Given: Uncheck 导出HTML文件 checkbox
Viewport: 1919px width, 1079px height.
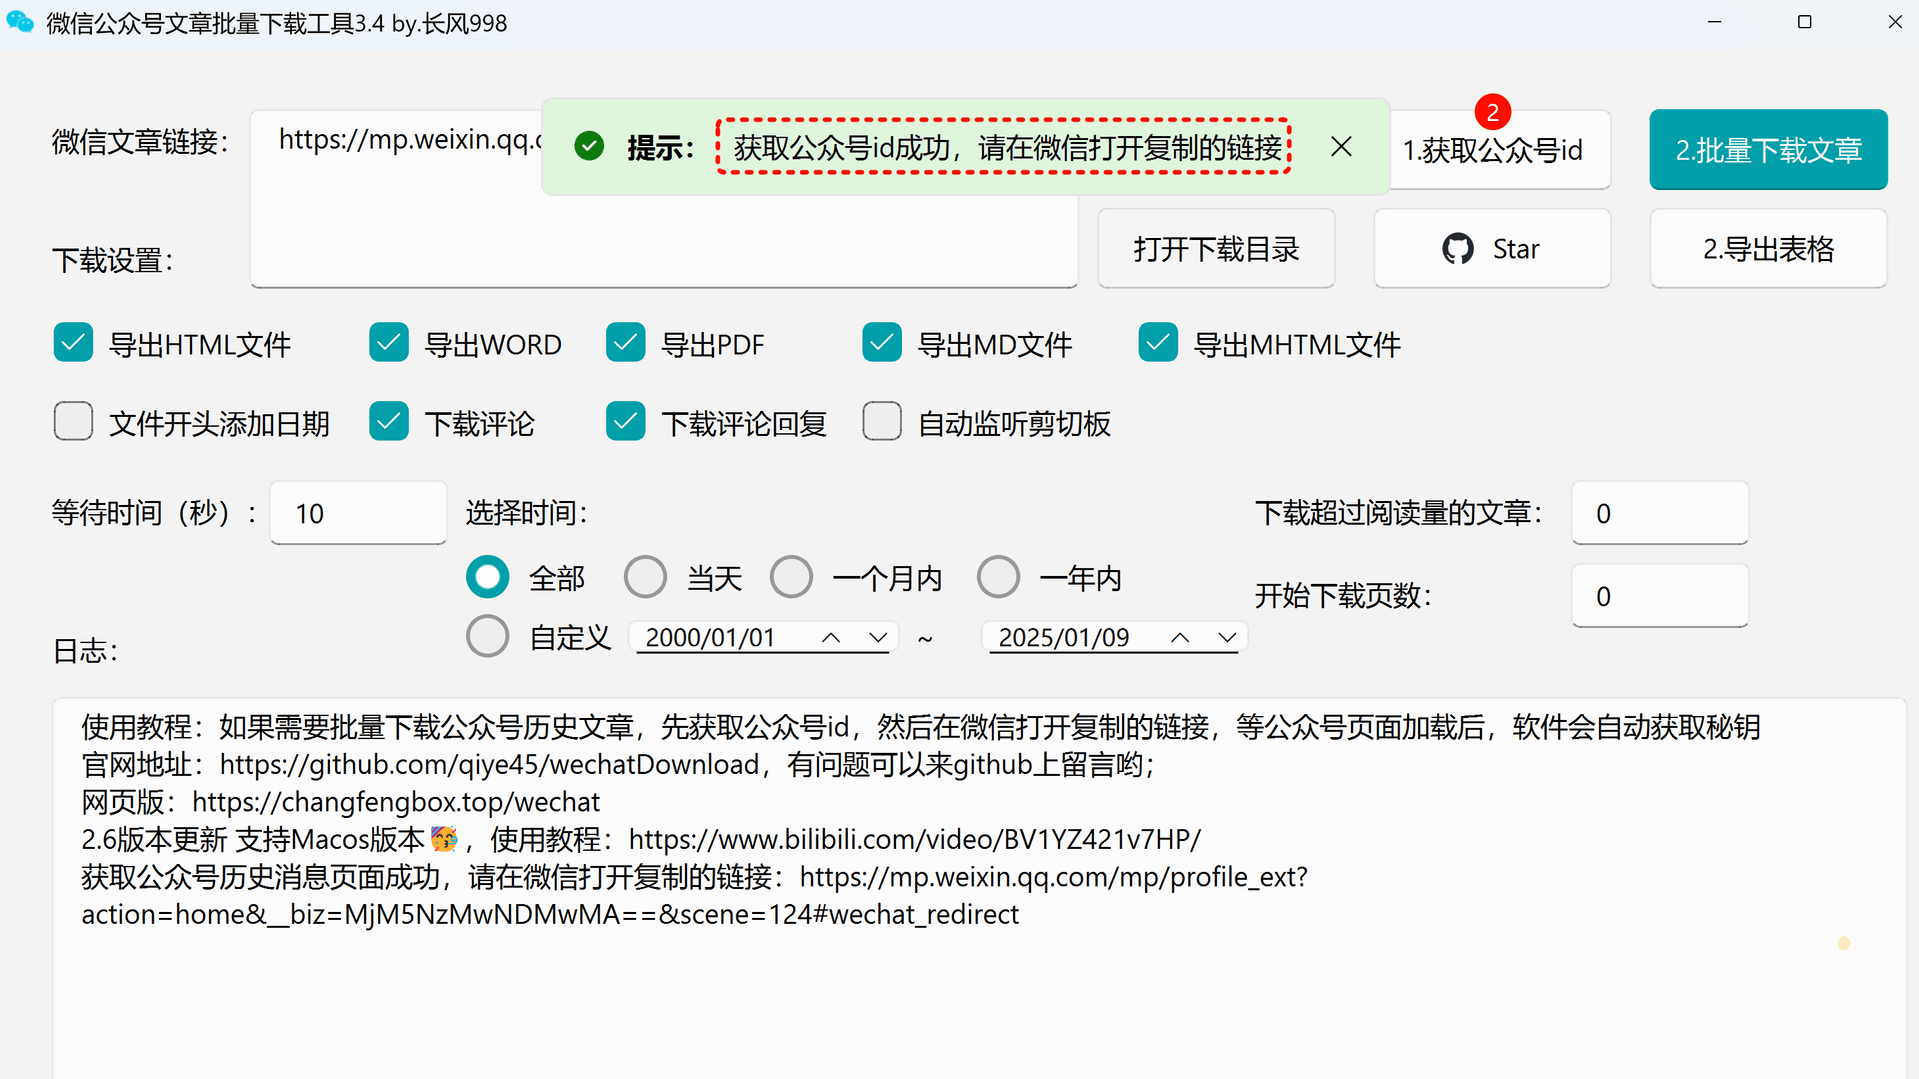Looking at the screenshot, I should click(73, 343).
